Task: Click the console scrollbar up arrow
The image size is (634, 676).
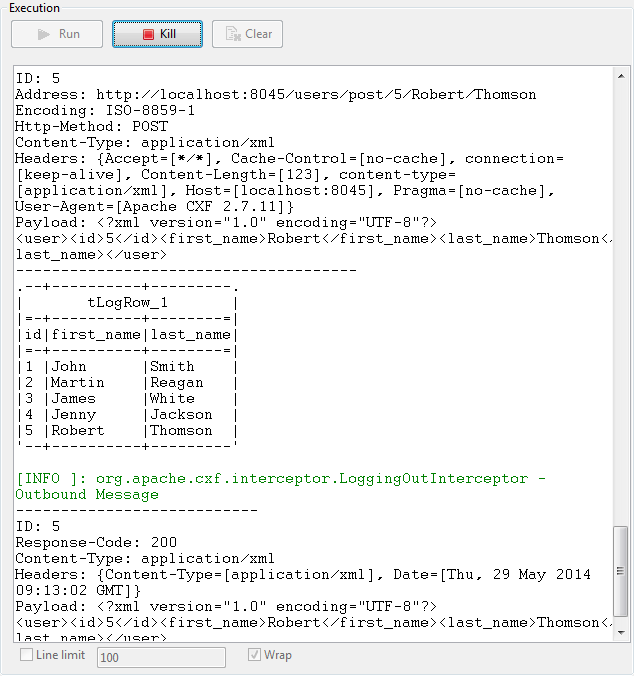Action: tap(621, 76)
